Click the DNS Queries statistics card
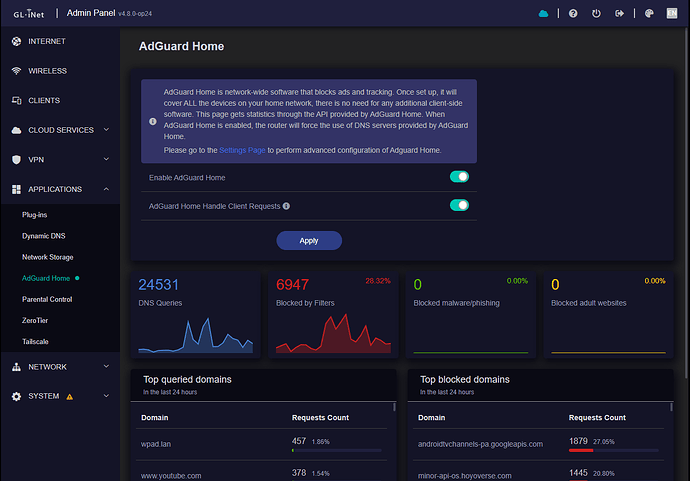The width and height of the screenshot is (690, 481). click(x=195, y=314)
